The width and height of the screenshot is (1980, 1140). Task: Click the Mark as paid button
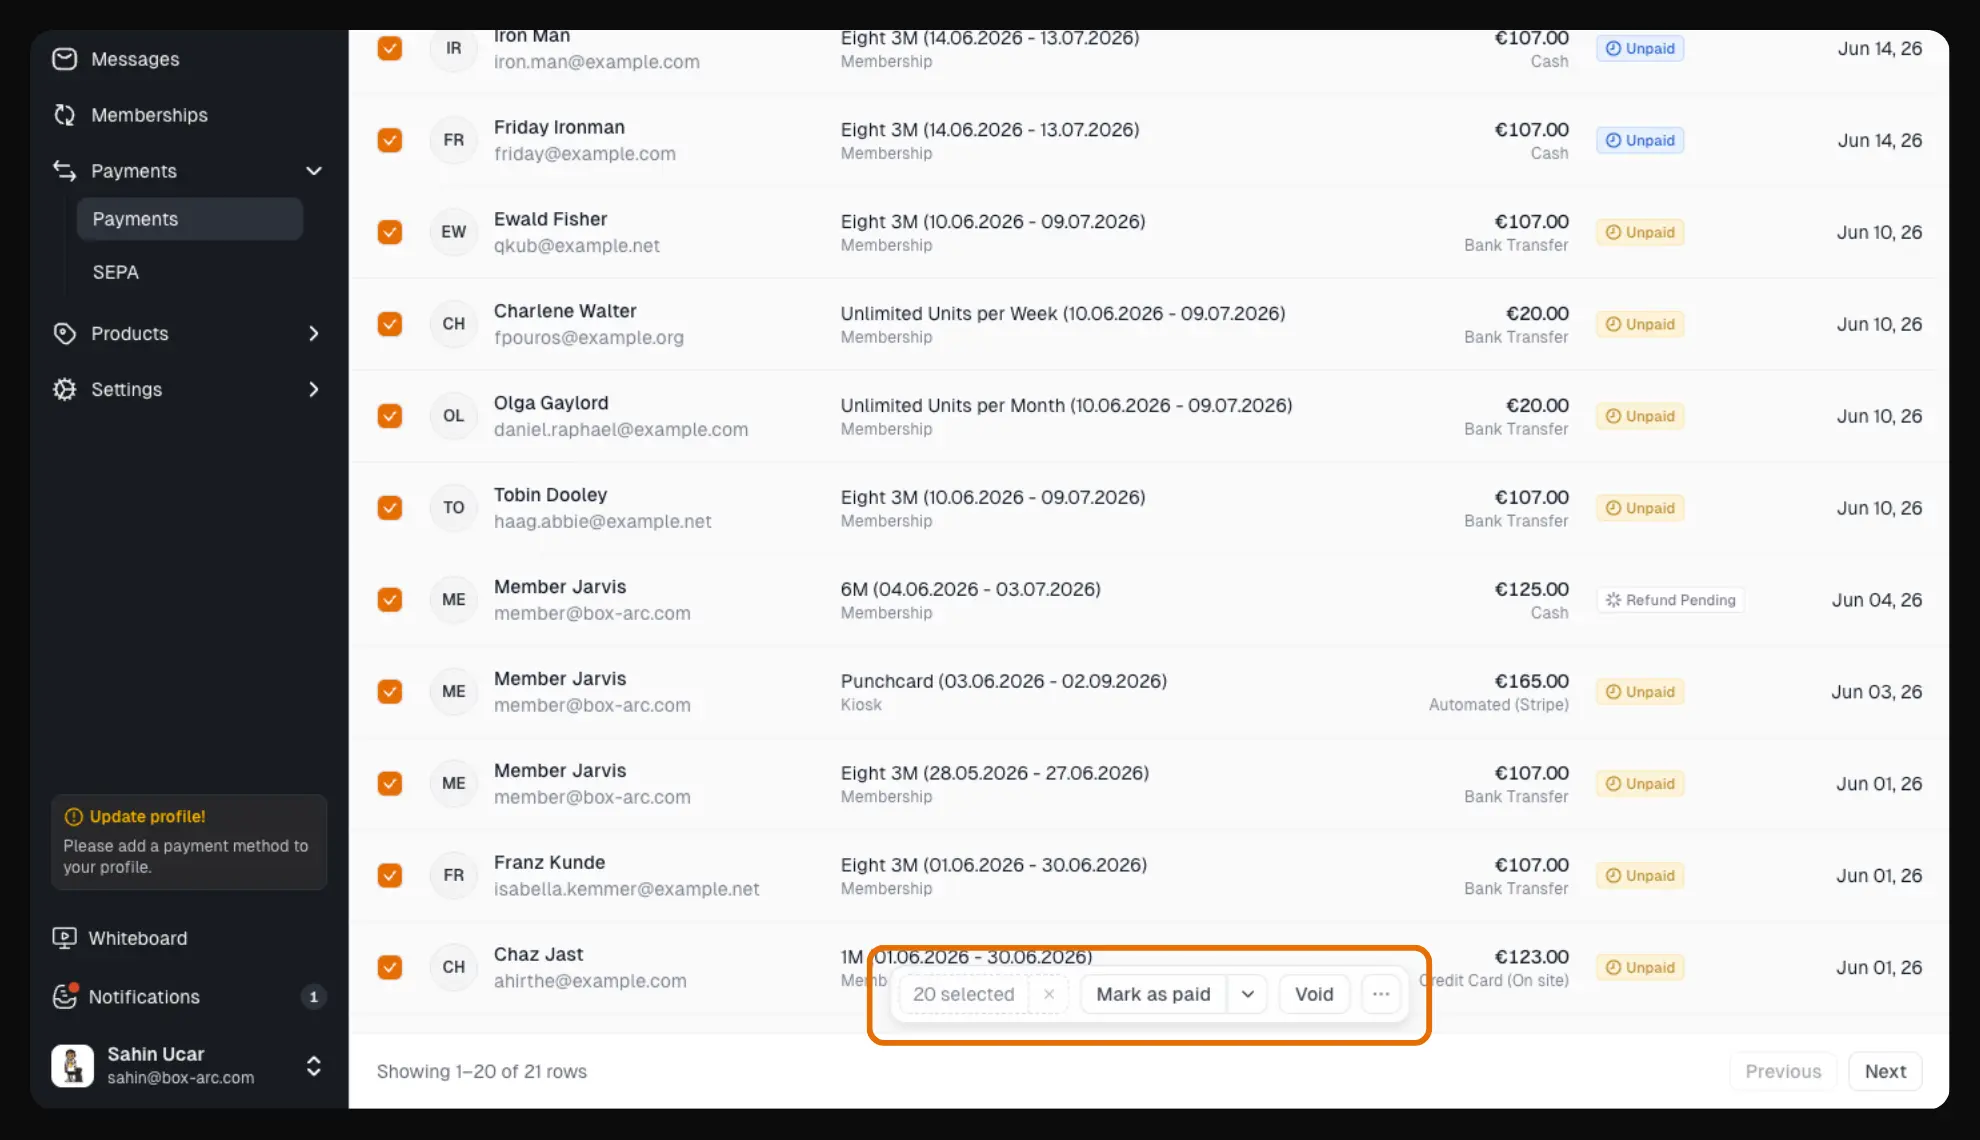click(x=1153, y=994)
